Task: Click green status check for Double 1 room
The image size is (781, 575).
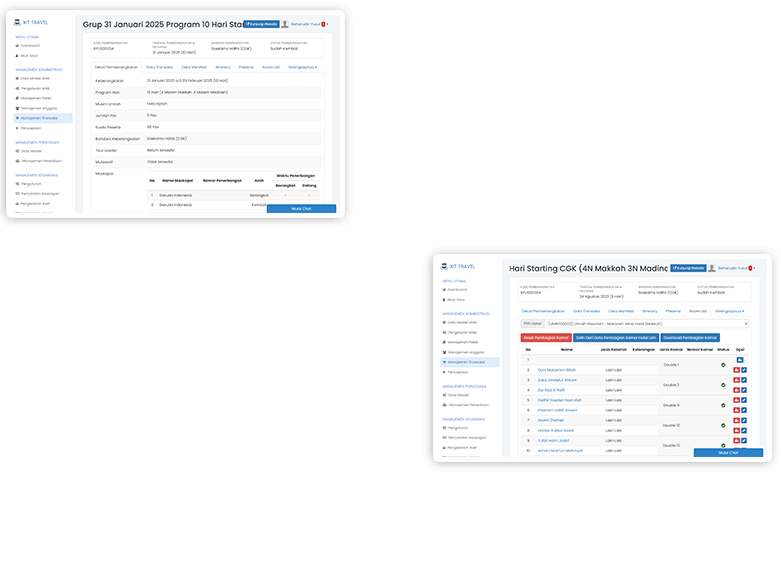Action: click(723, 365)
